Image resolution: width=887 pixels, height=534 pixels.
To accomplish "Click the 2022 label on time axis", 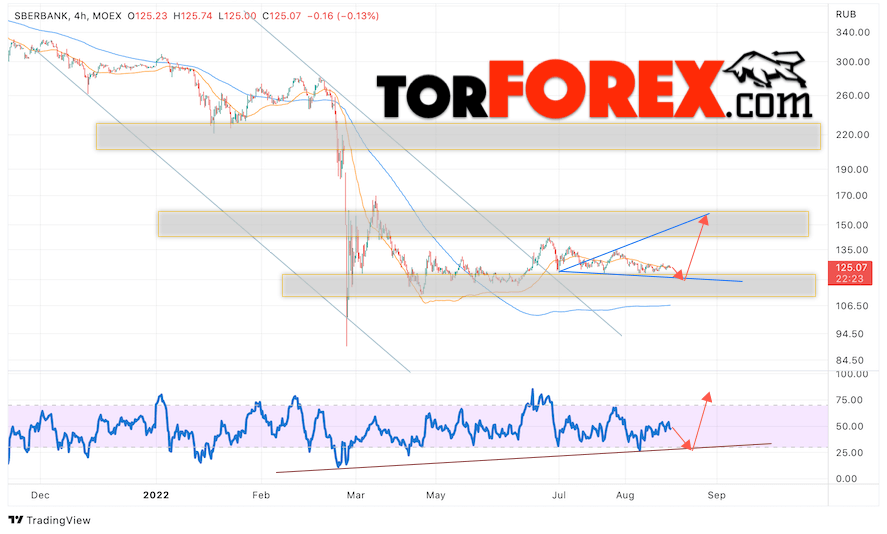I will (156, 496).
